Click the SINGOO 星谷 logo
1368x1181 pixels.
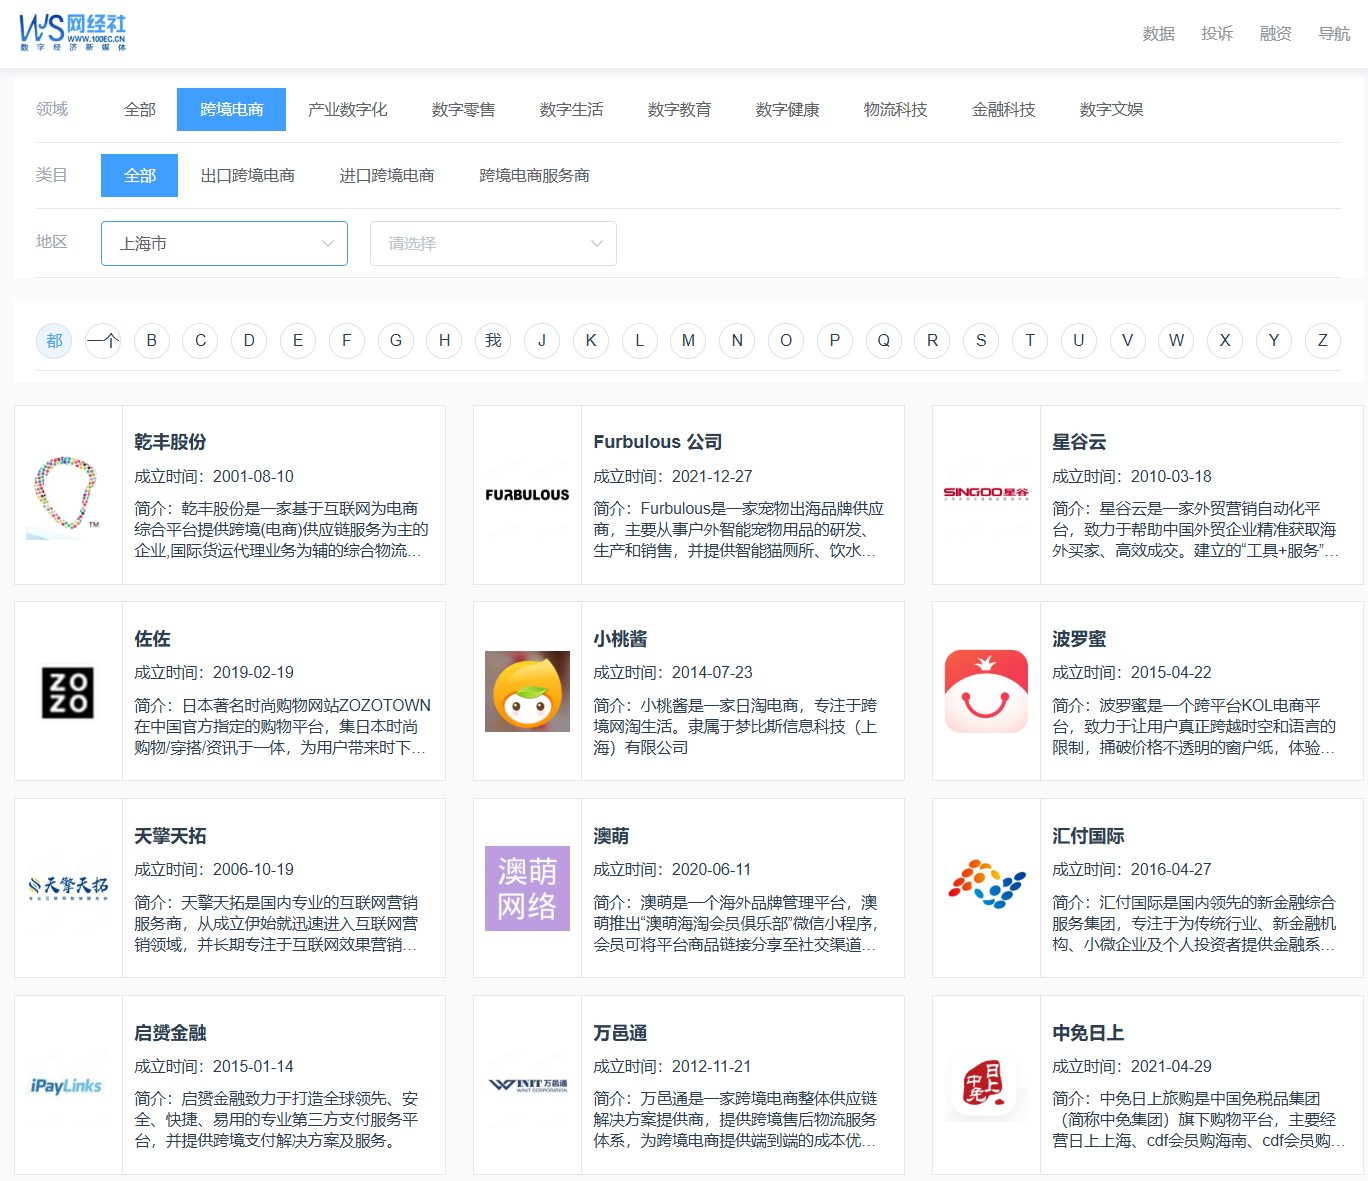(986, 493)
